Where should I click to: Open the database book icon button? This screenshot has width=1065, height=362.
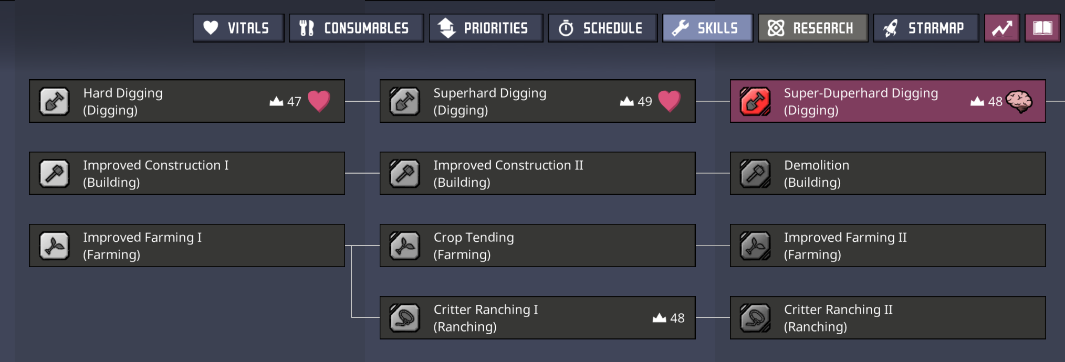[1043, 28]
